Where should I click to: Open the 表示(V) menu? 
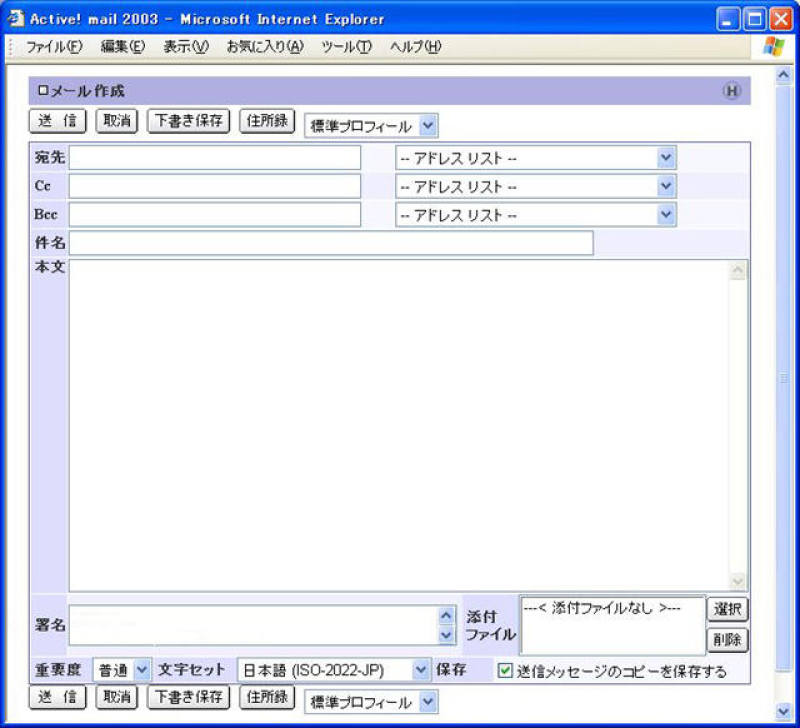click(186, 47)
